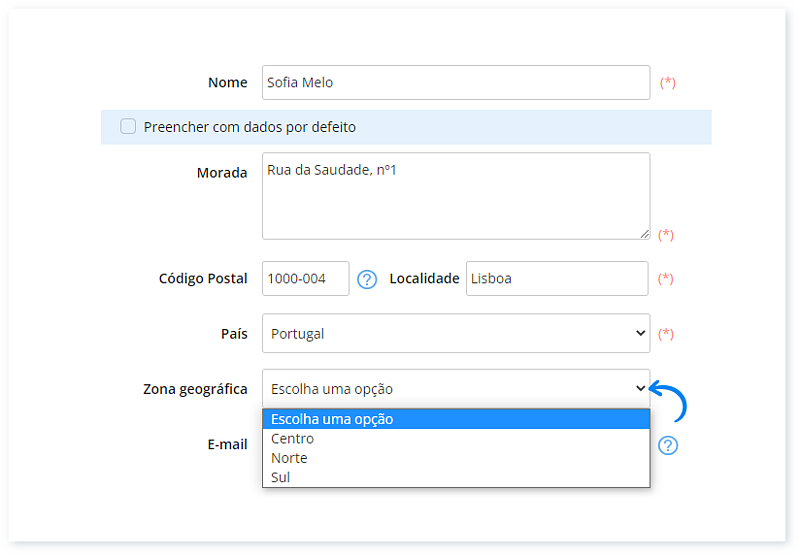This screenshot has width=800, height=556.
Task: Collapse the Zona geográfica dropdown
Action: [456, 389]
